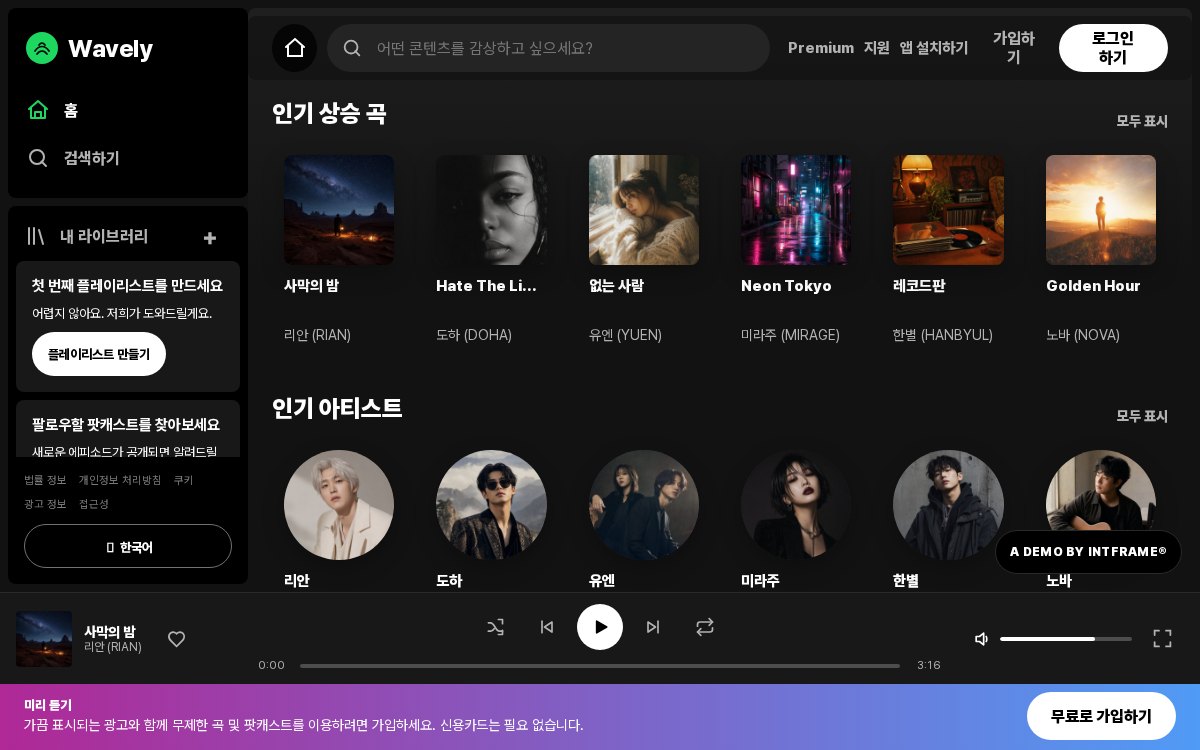Click now-playing album art thumbnail
The width and height of the screenshot is (1200, 750).
pyautogui.click(x=44, y=639)
